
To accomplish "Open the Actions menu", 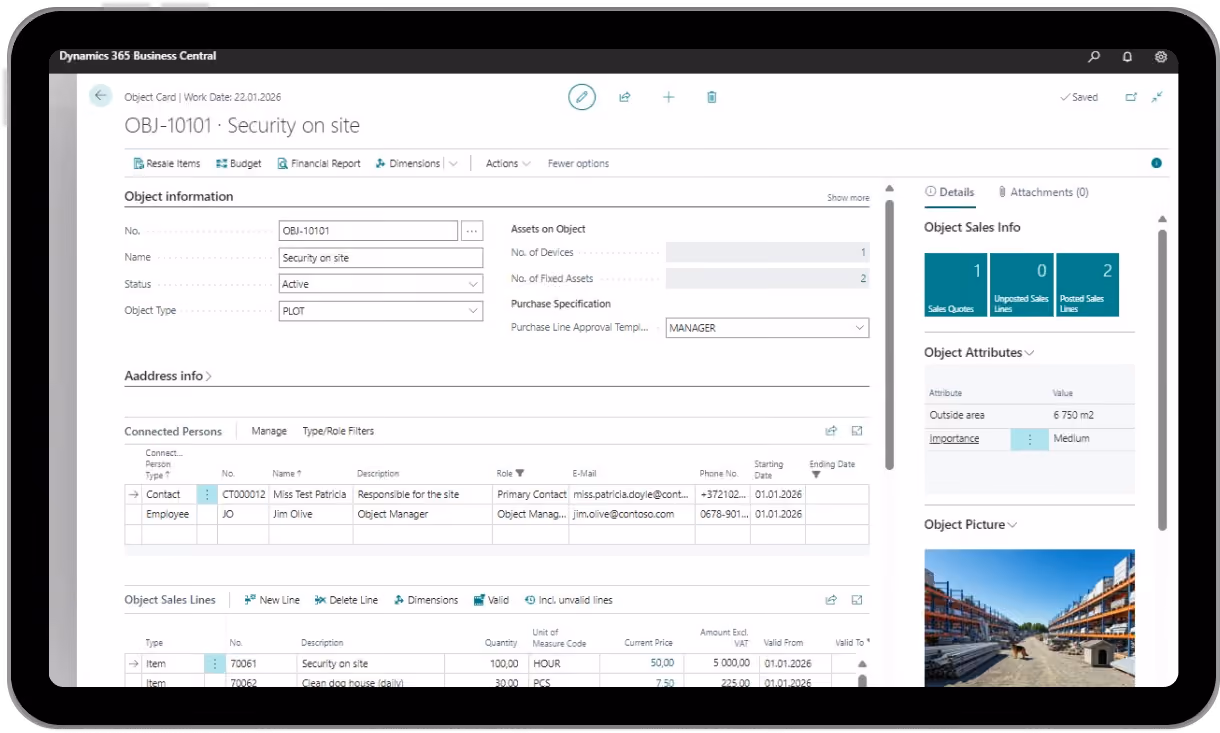I will click(508, 163).
